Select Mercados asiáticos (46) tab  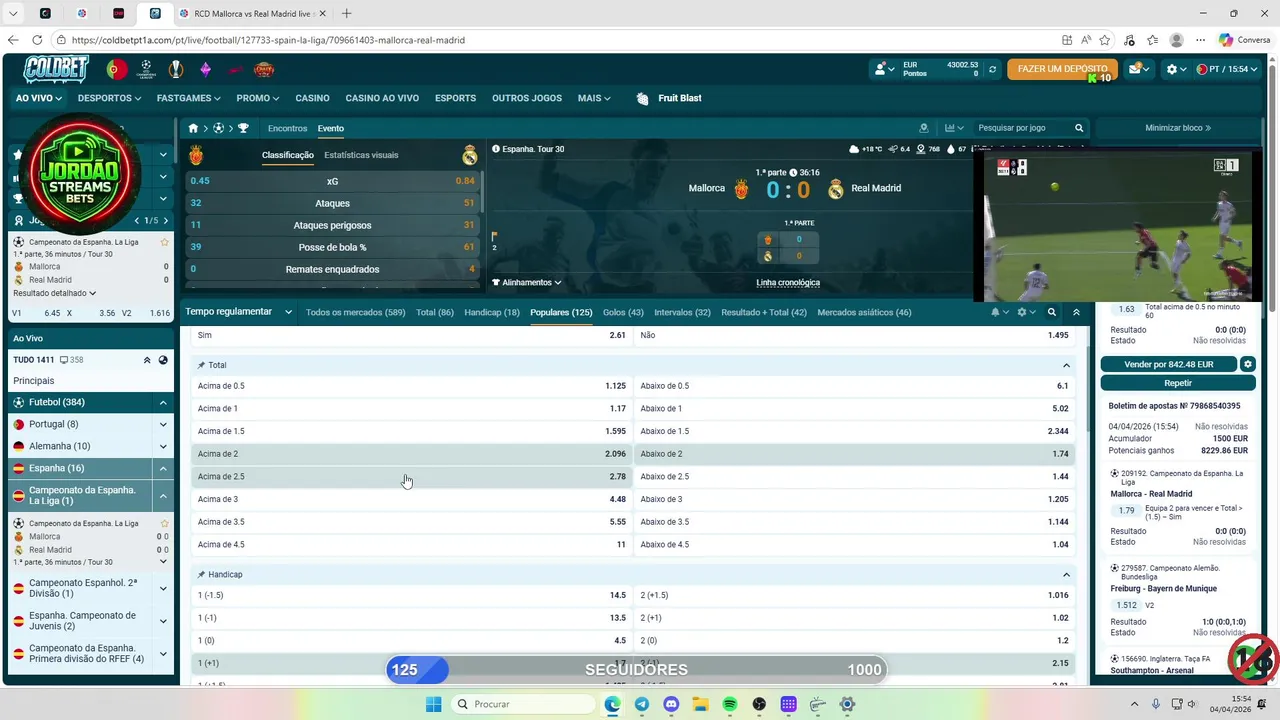864,312
